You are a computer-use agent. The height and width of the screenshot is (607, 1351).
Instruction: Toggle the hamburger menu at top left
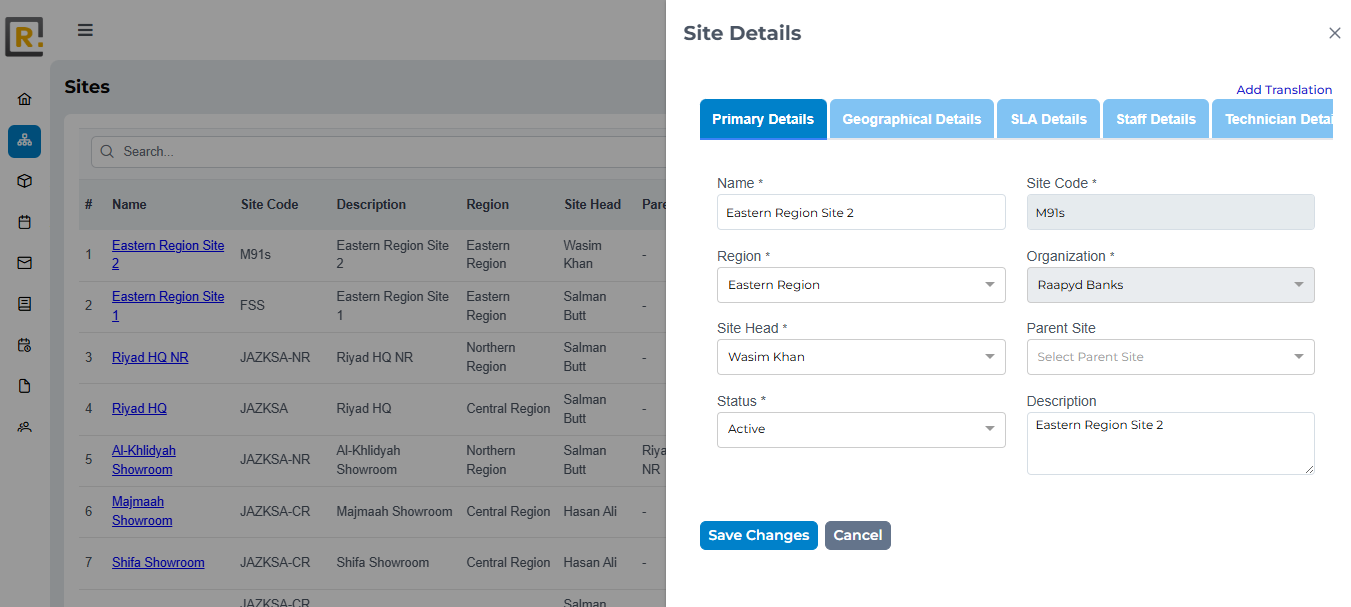85,30
